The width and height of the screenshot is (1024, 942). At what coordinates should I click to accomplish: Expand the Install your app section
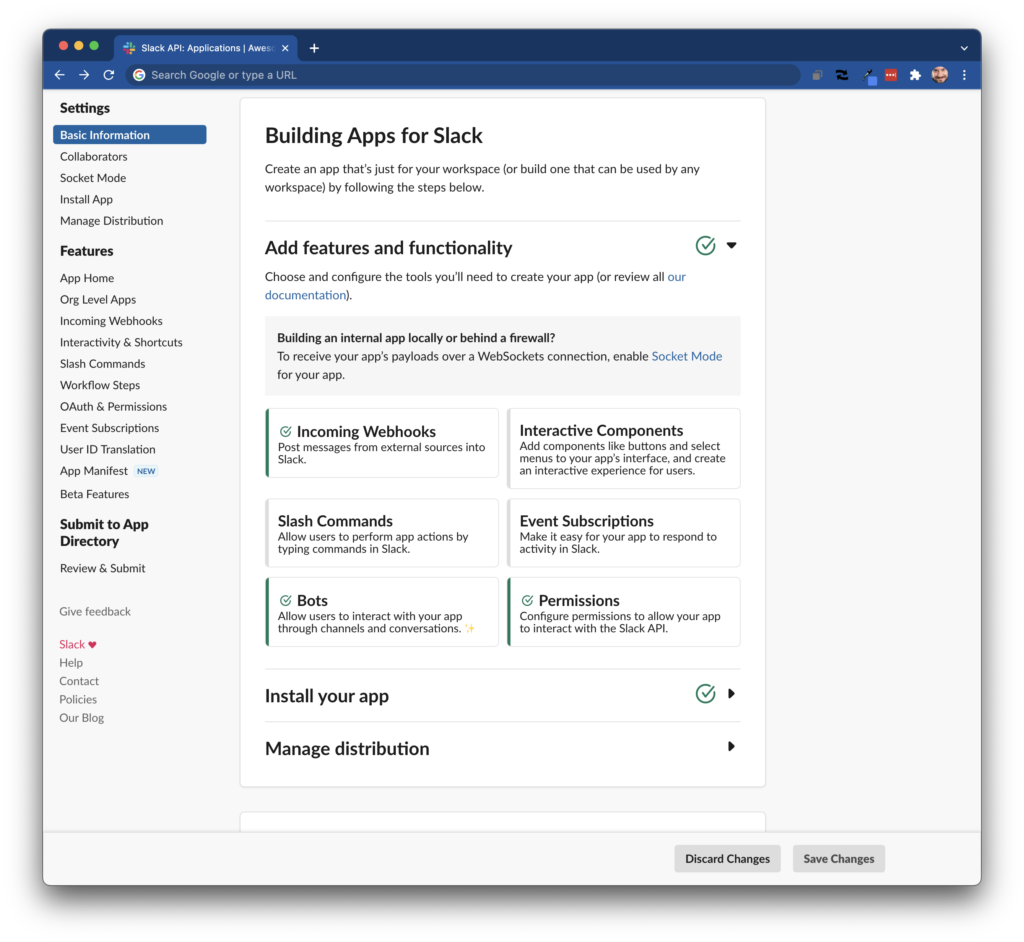(x=731, y=694)
